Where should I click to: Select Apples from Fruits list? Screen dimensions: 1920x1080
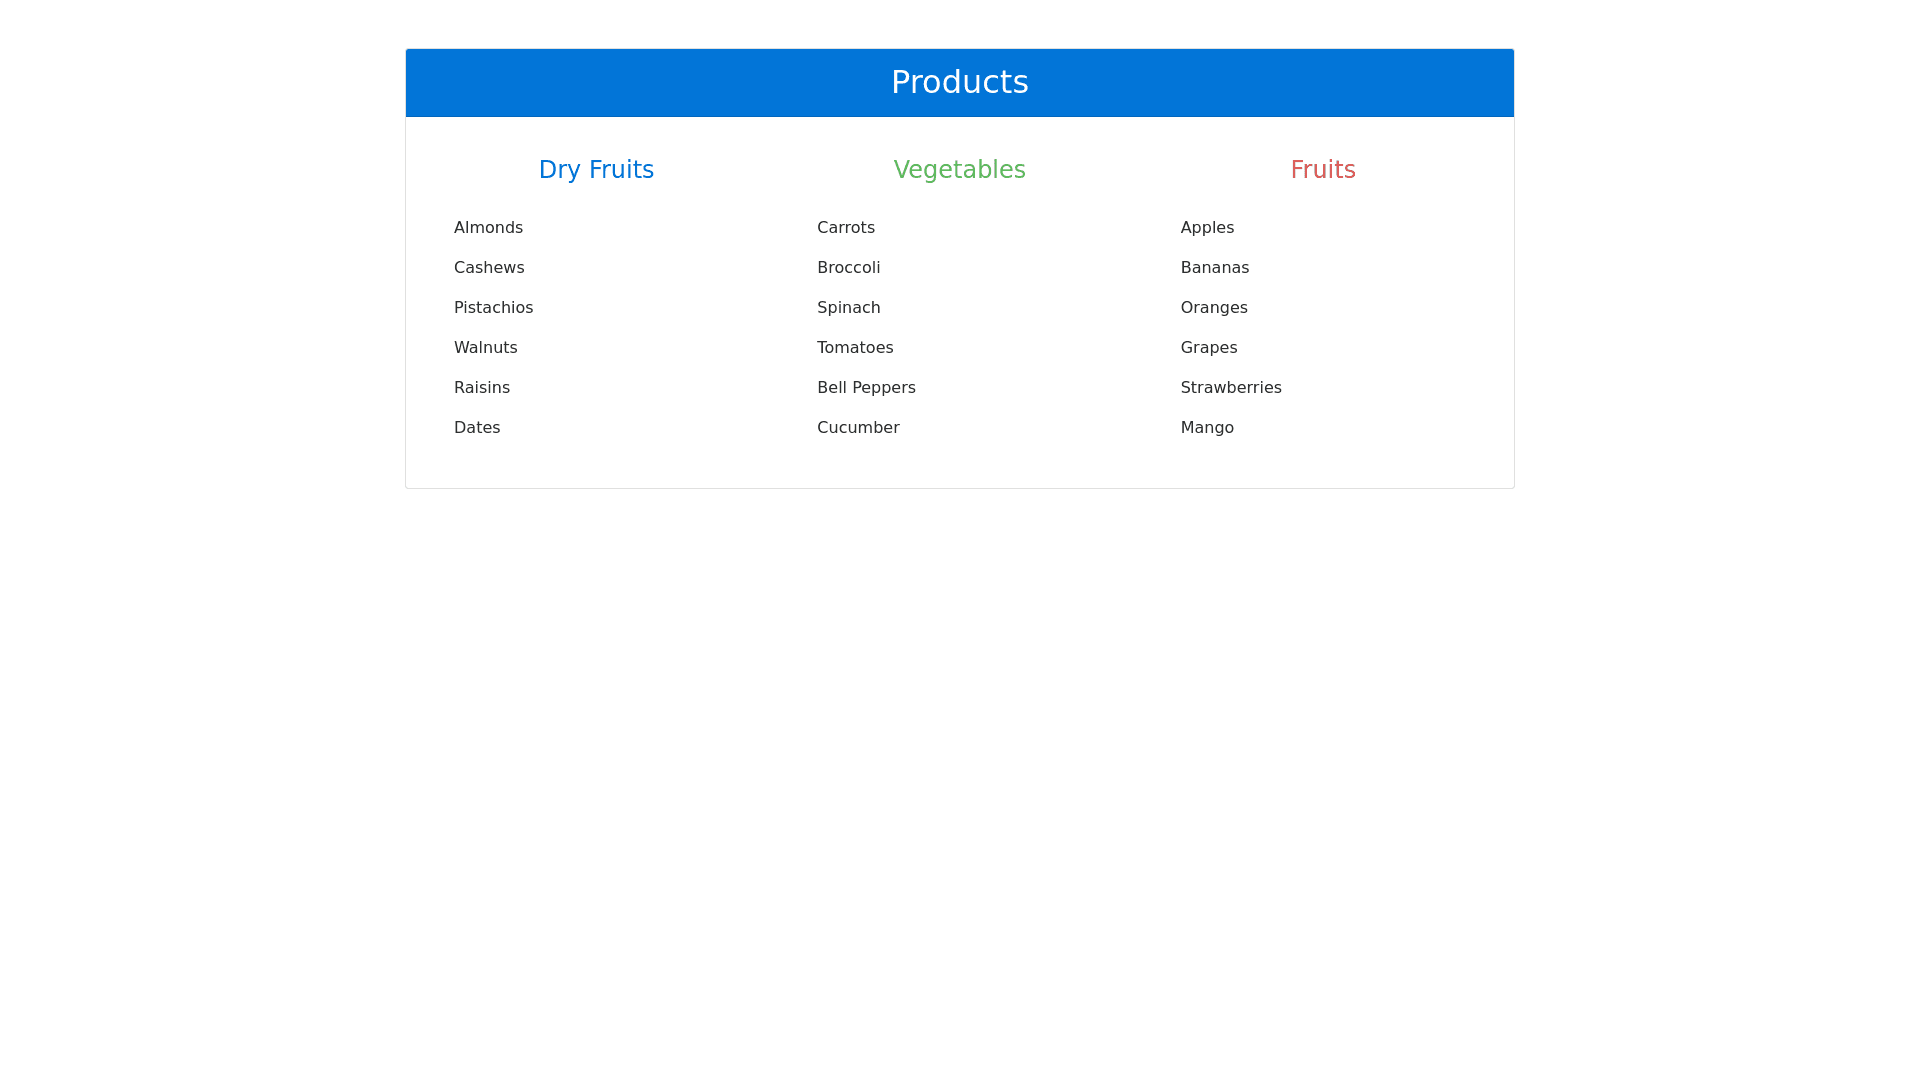point(1207,228)
